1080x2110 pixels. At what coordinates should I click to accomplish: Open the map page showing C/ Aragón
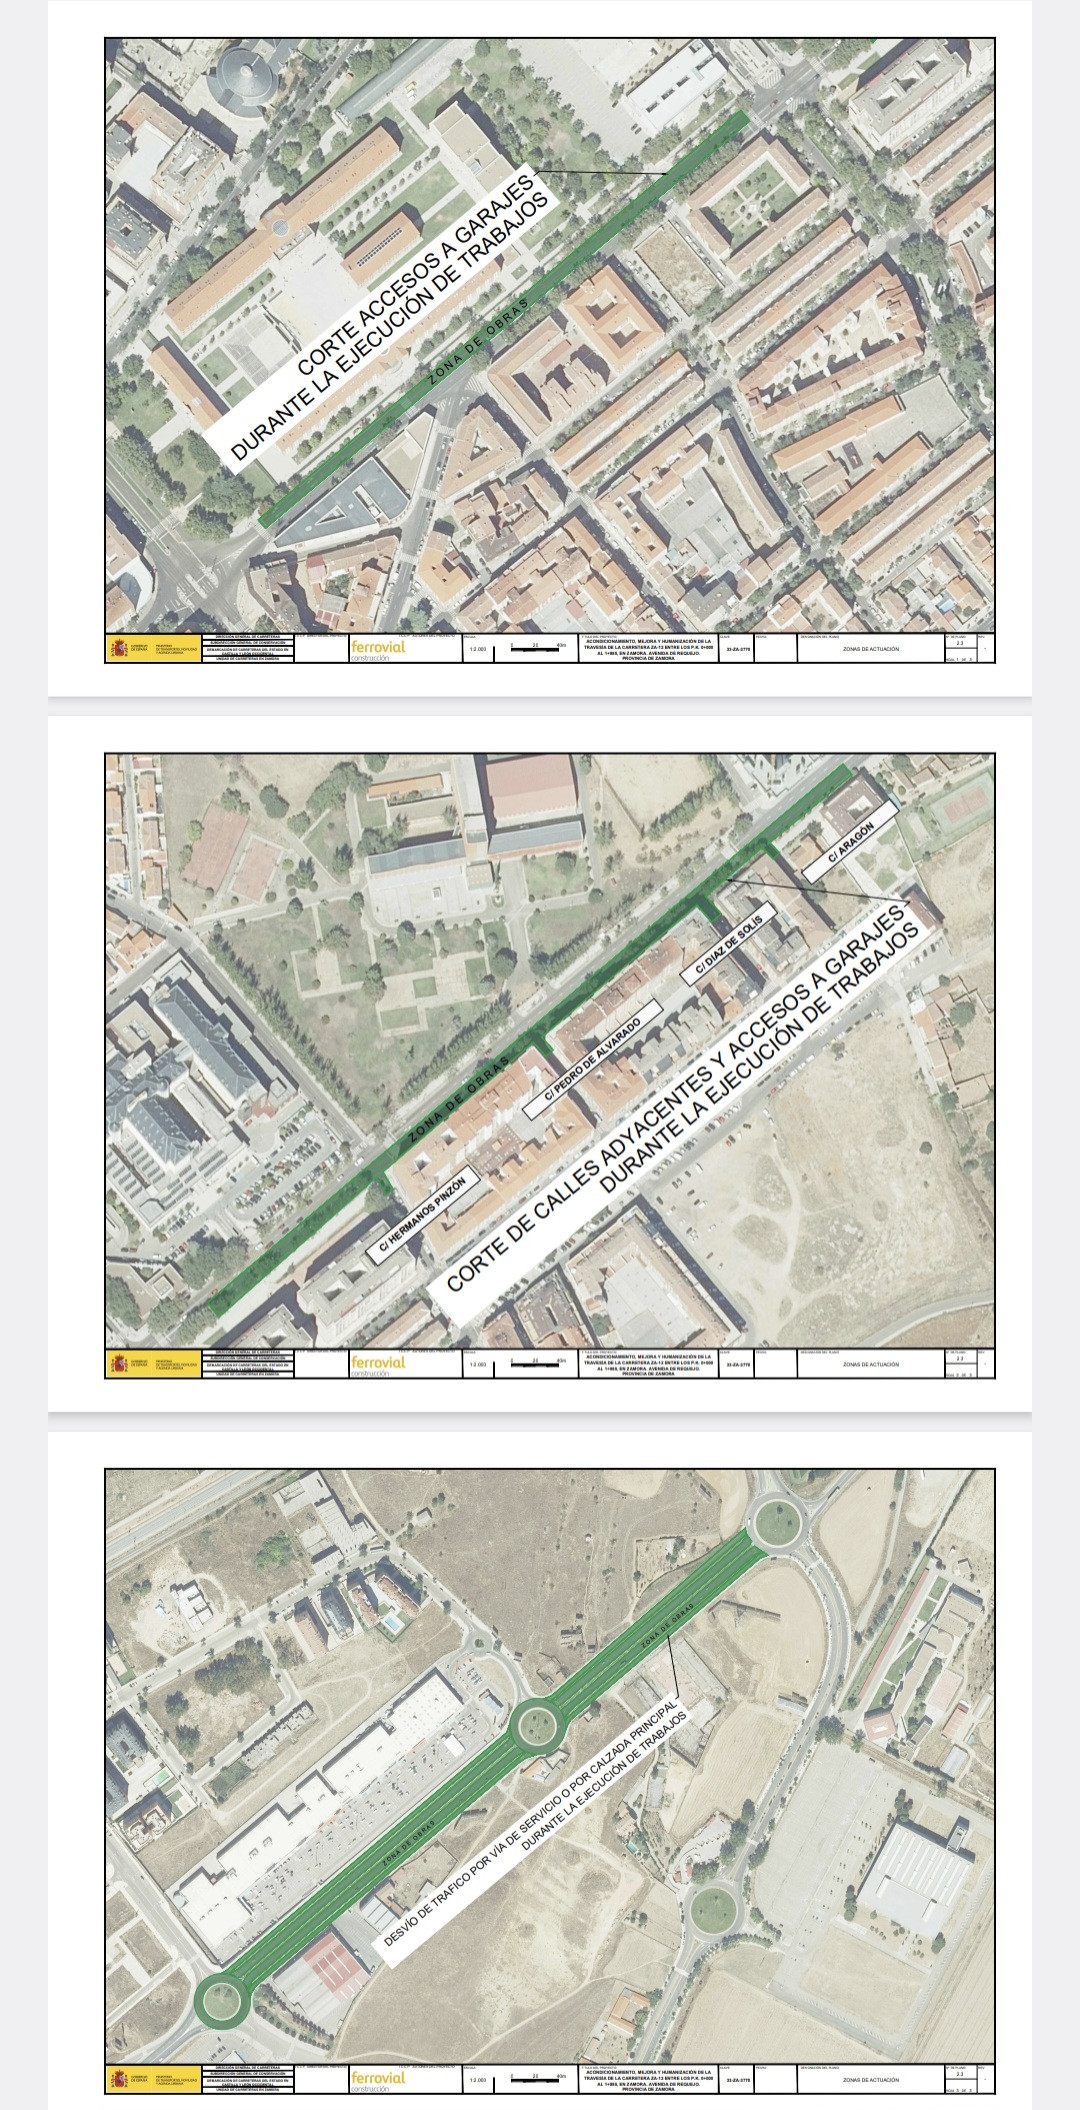(540, 1063)
